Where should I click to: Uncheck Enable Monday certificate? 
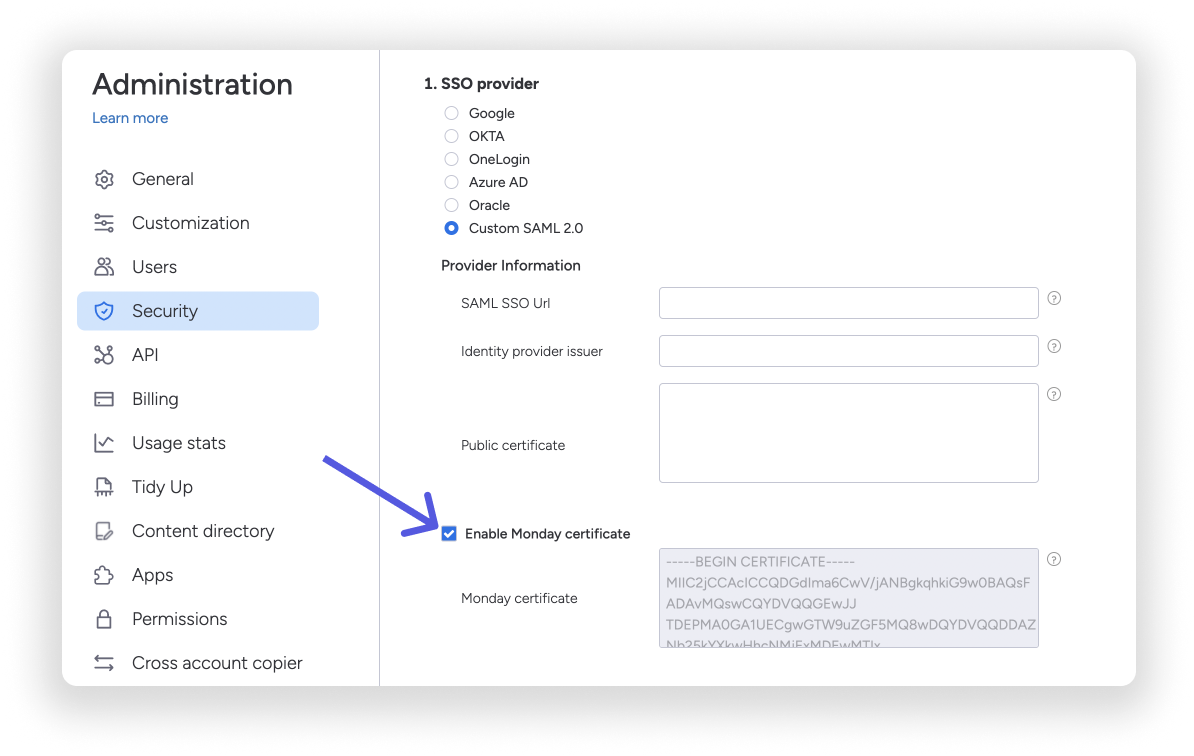449,534
